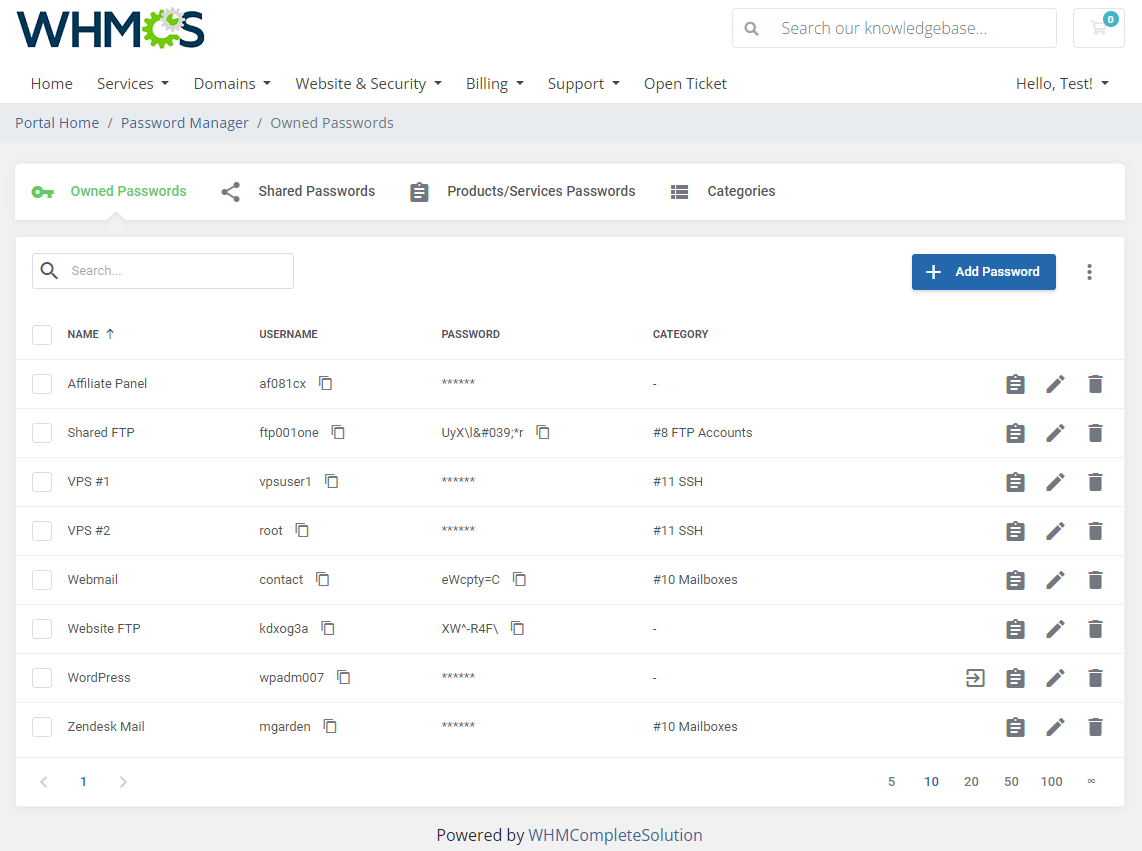Switch to Owned Passwords tab
Screen dimensions: 1142x851
[x=110, y=191]
